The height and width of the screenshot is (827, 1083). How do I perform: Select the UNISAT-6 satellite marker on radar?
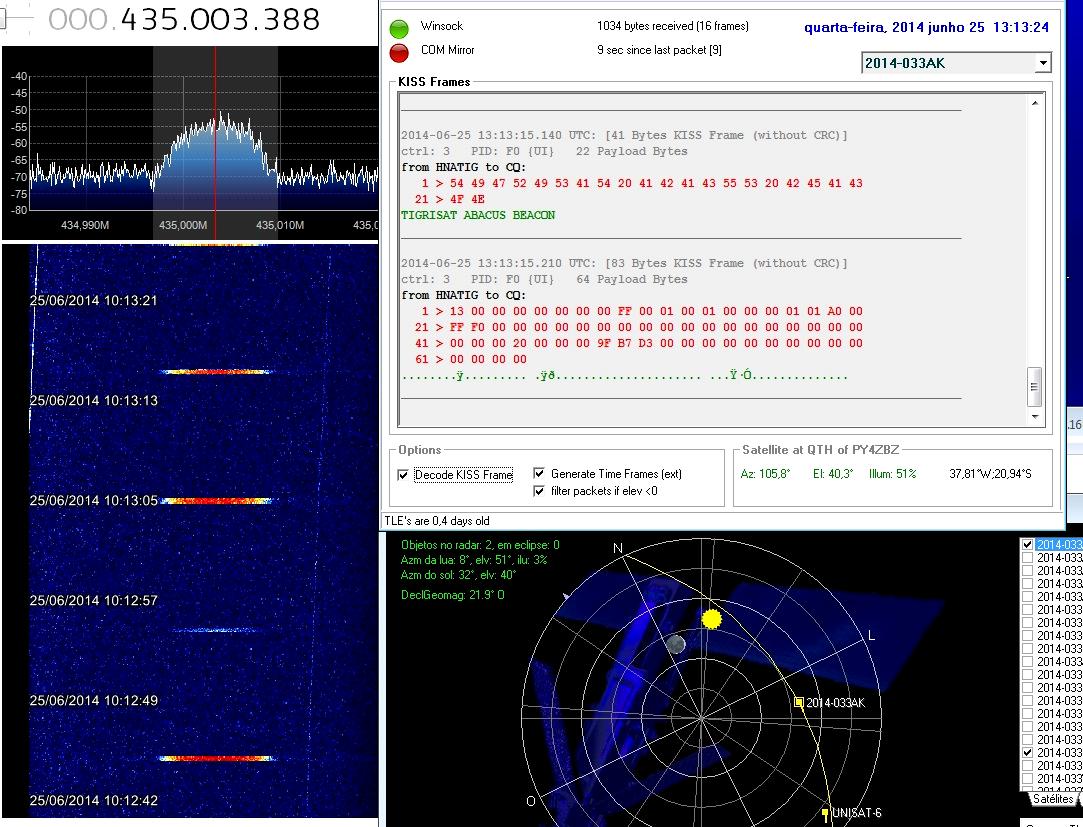point(825,812)
